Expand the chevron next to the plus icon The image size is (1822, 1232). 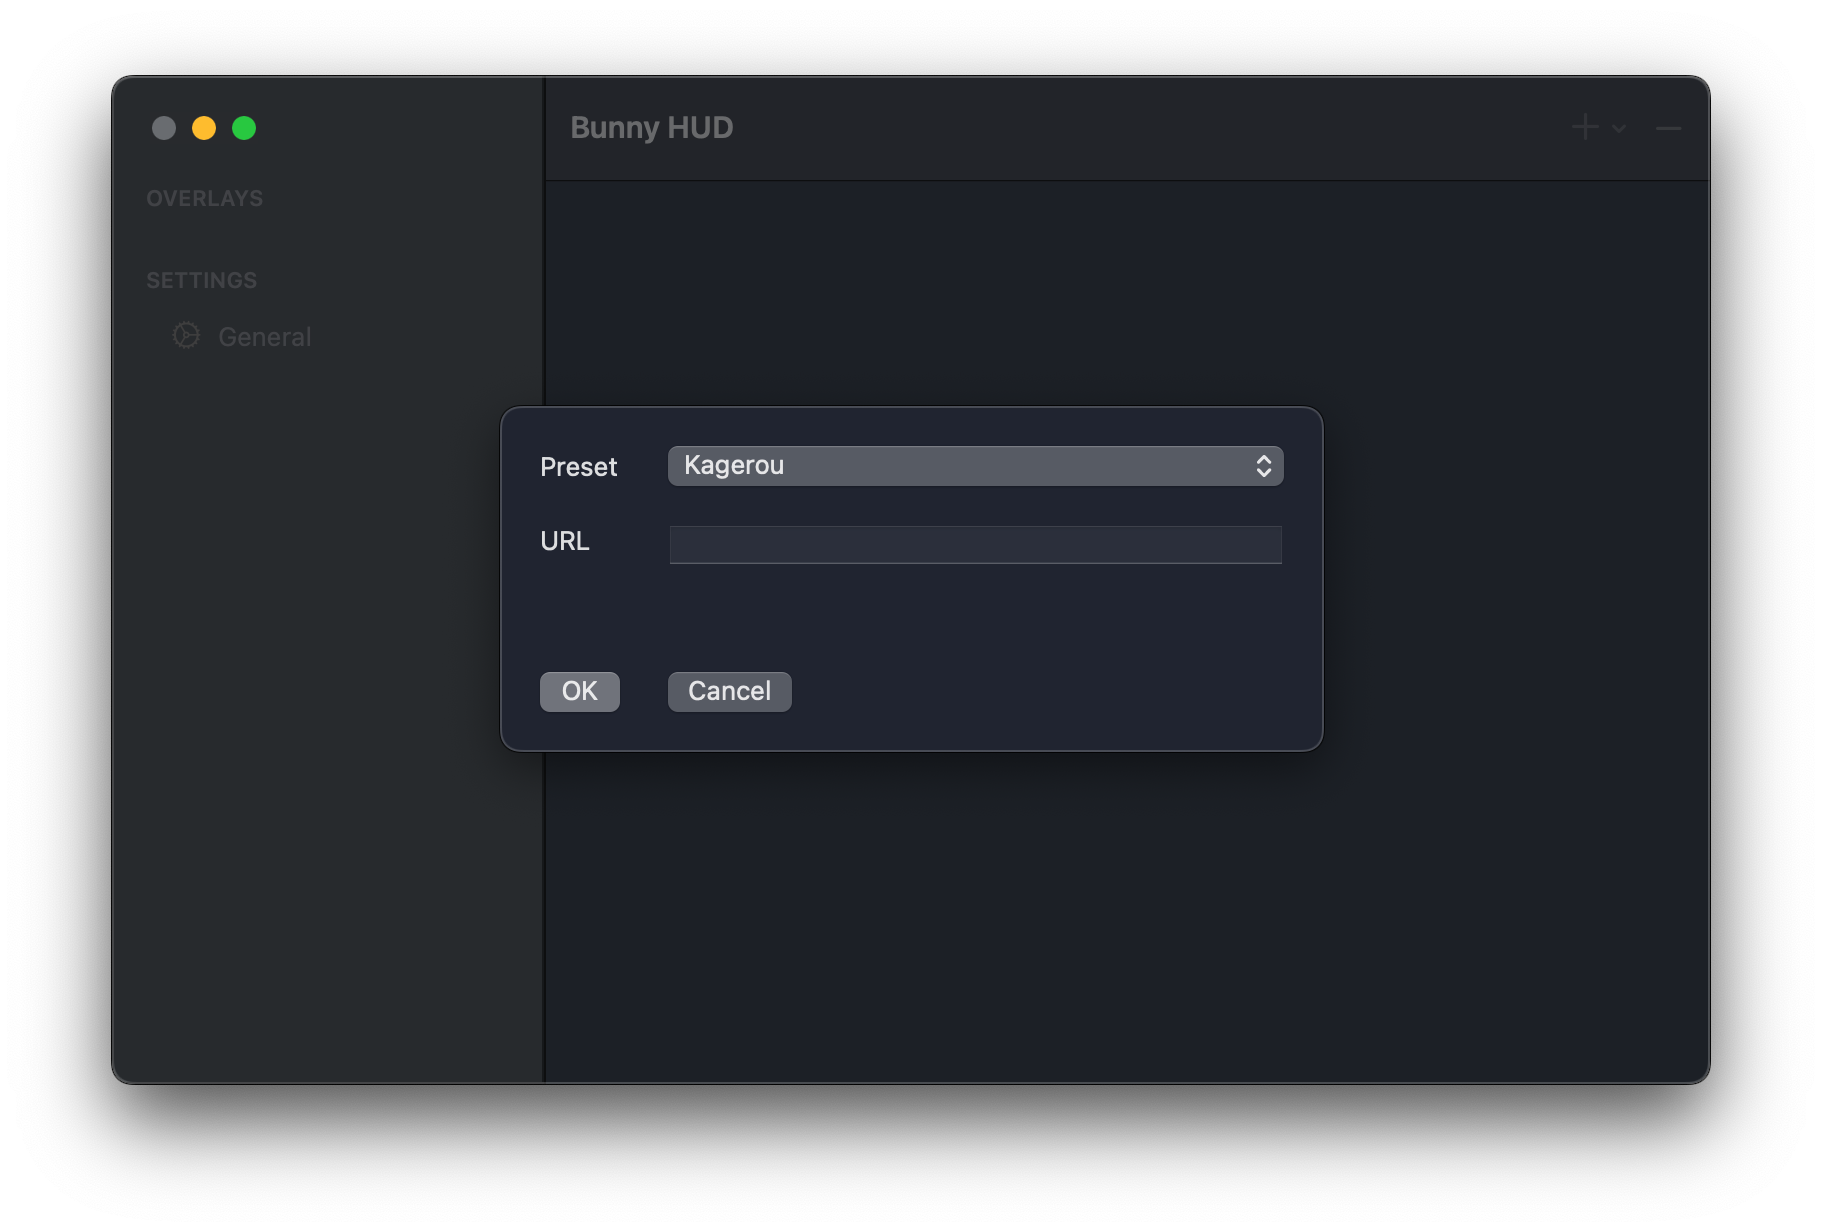(1619, 129)
